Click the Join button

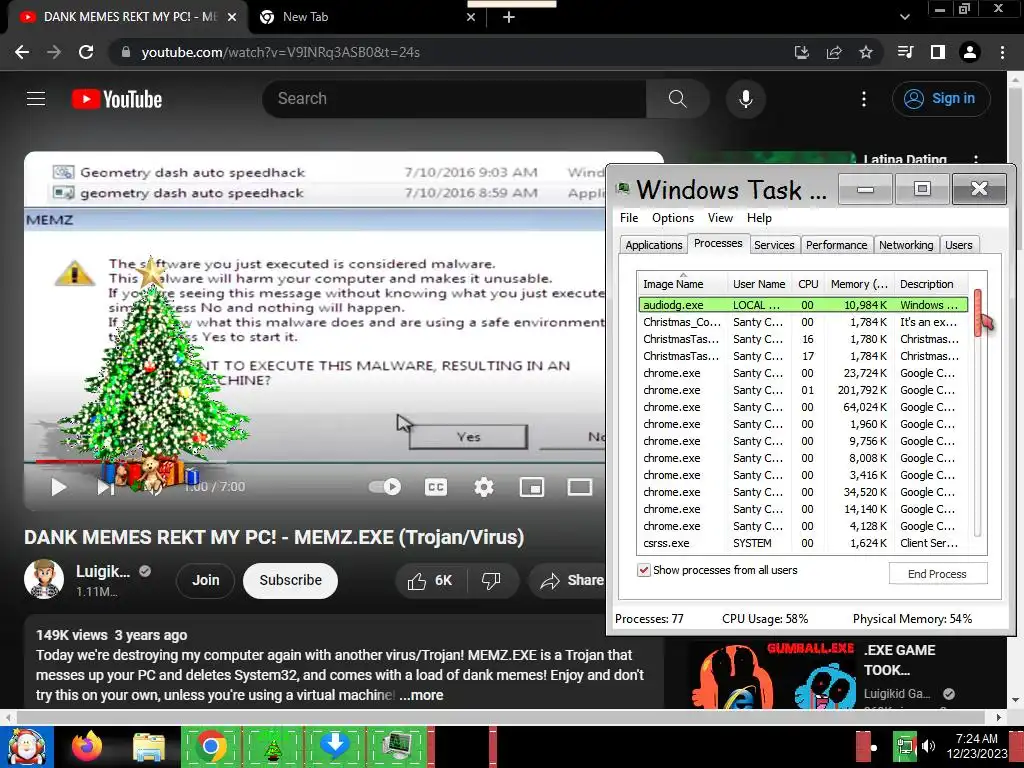(205, 580)
